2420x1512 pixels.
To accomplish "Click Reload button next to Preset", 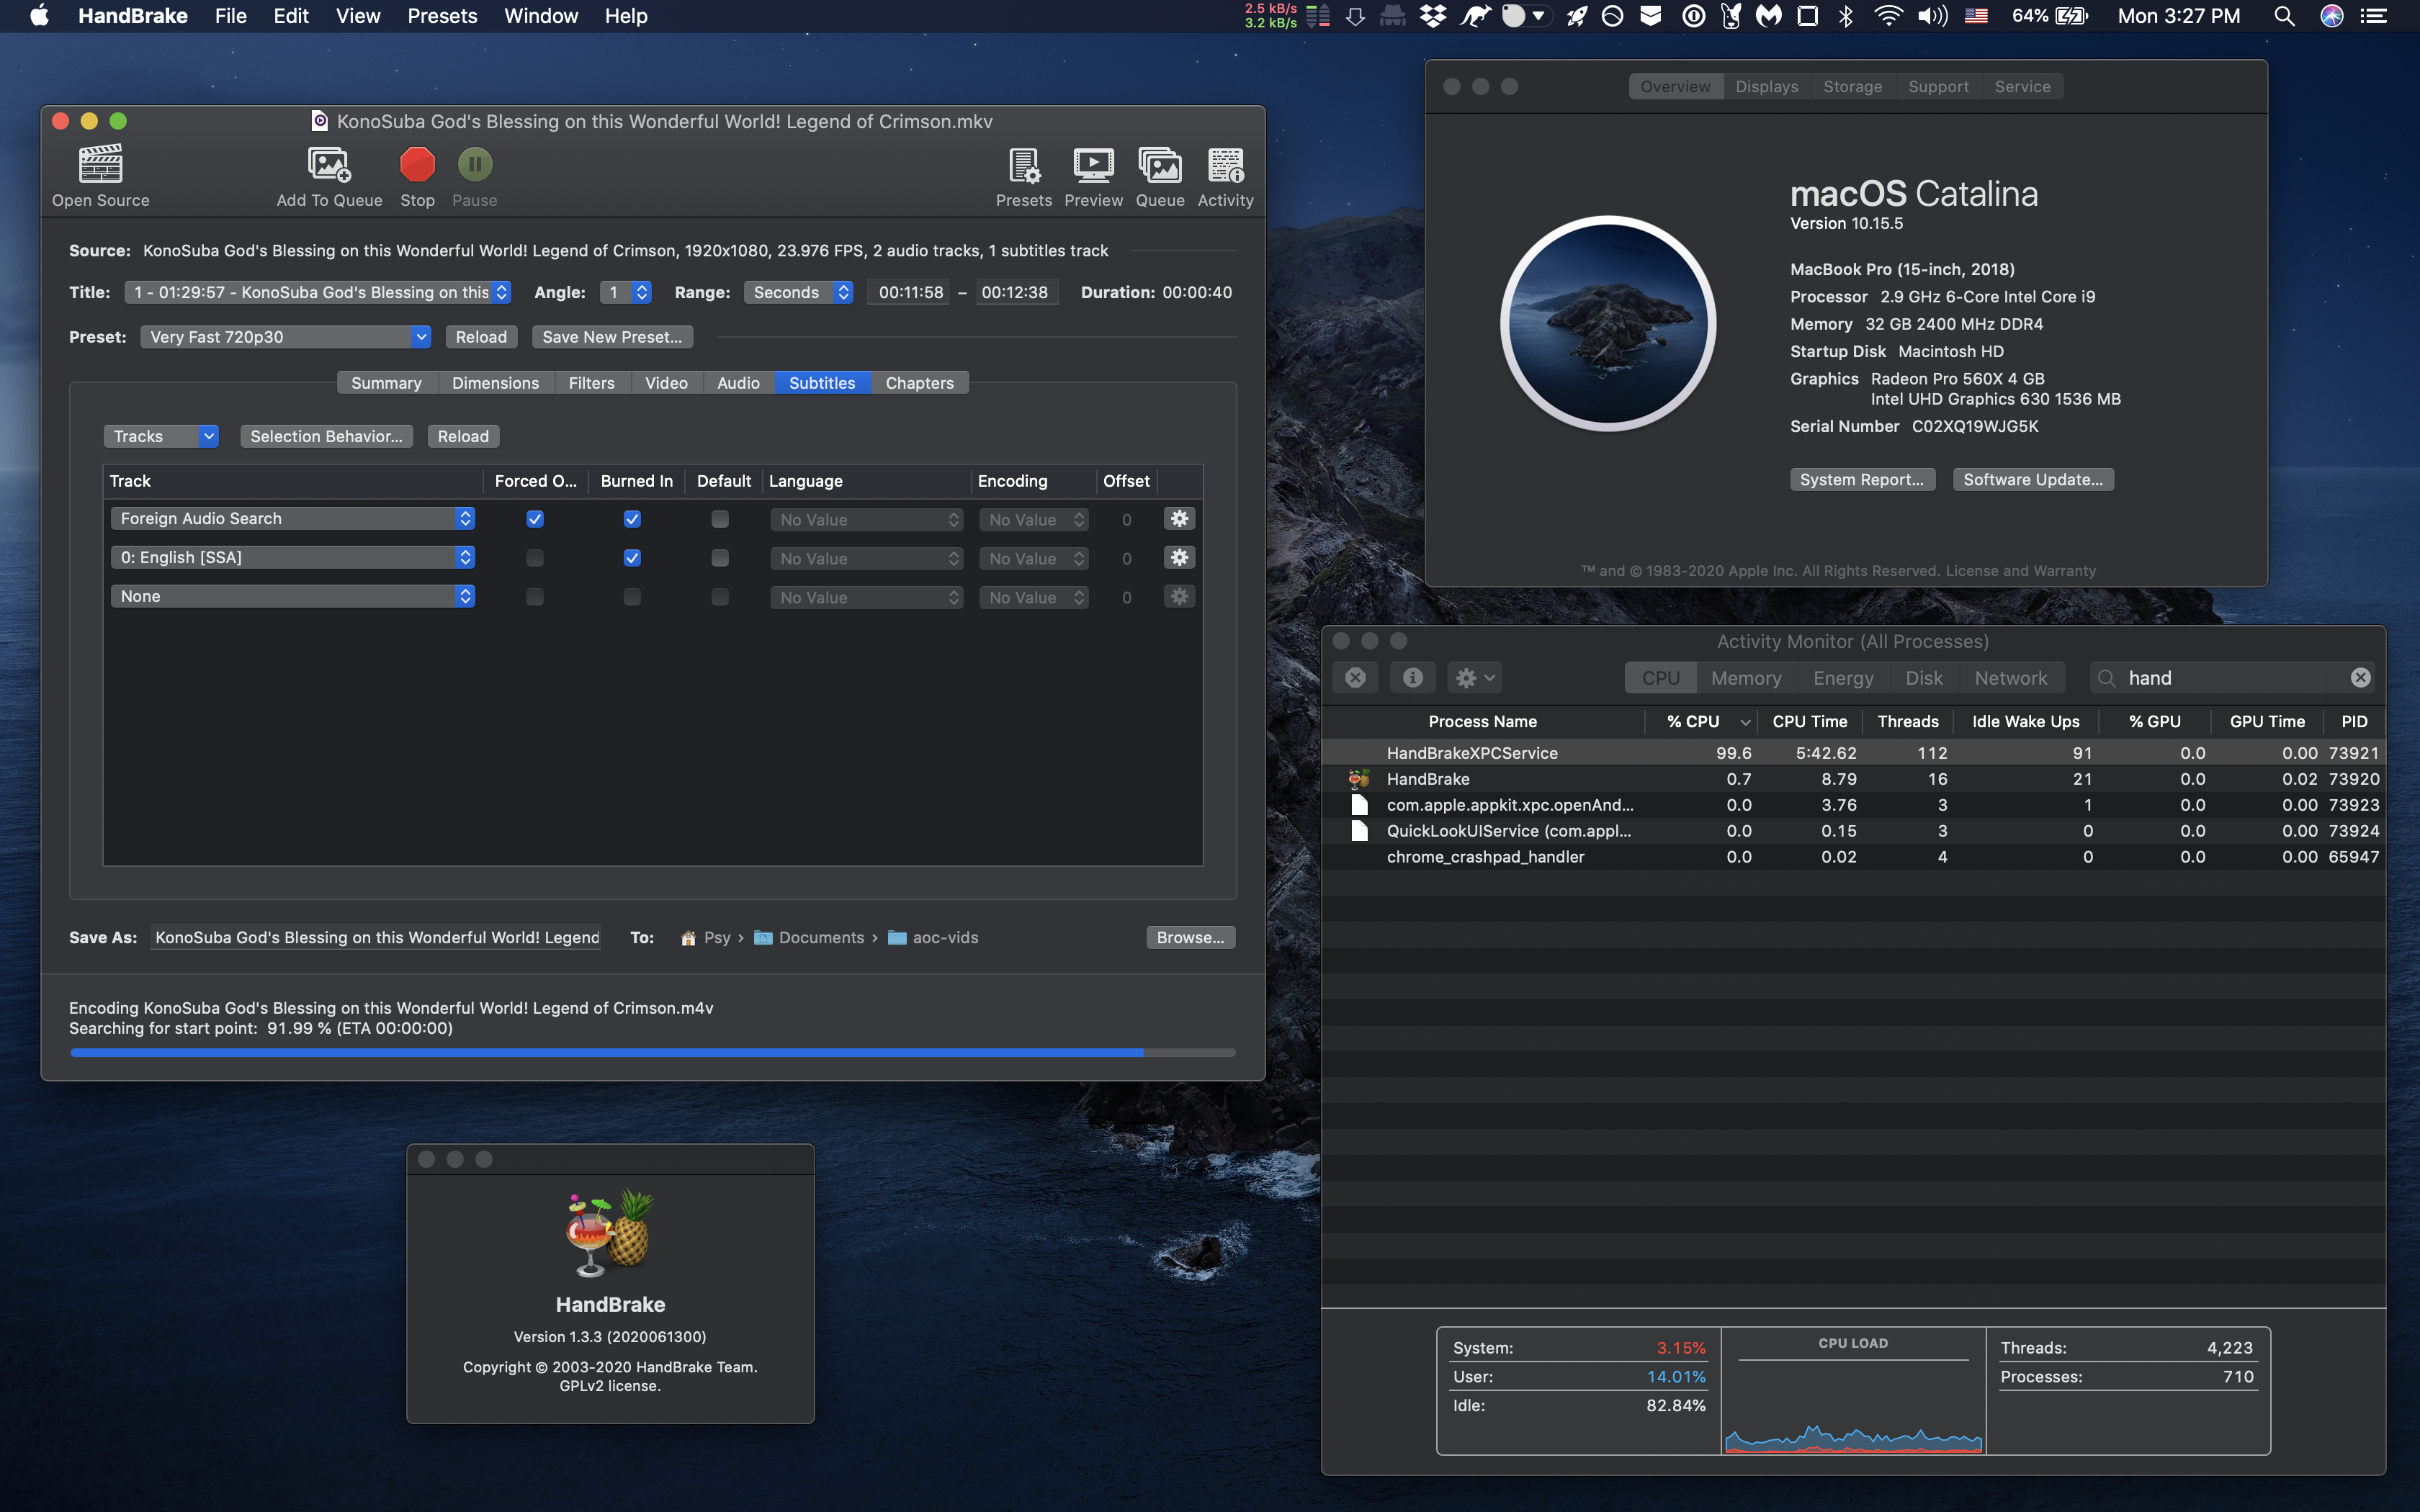I will pyautogui.click(x=481, y=337).
